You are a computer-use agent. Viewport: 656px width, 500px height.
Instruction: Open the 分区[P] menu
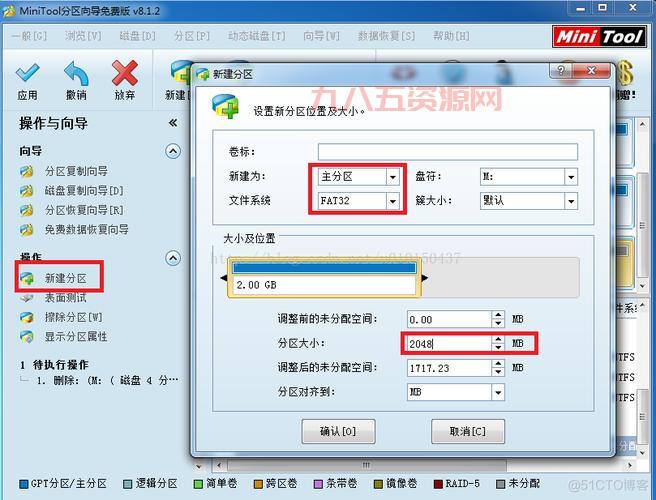point(192,36)
